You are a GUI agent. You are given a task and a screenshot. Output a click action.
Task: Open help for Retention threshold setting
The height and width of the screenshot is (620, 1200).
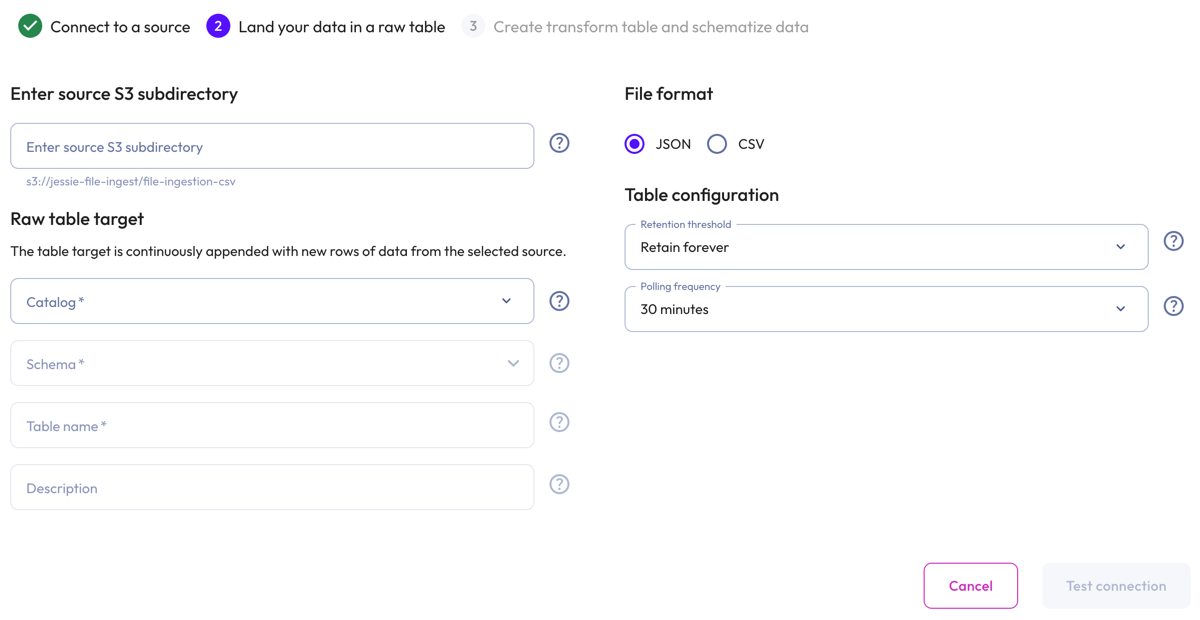point(1173,240)
